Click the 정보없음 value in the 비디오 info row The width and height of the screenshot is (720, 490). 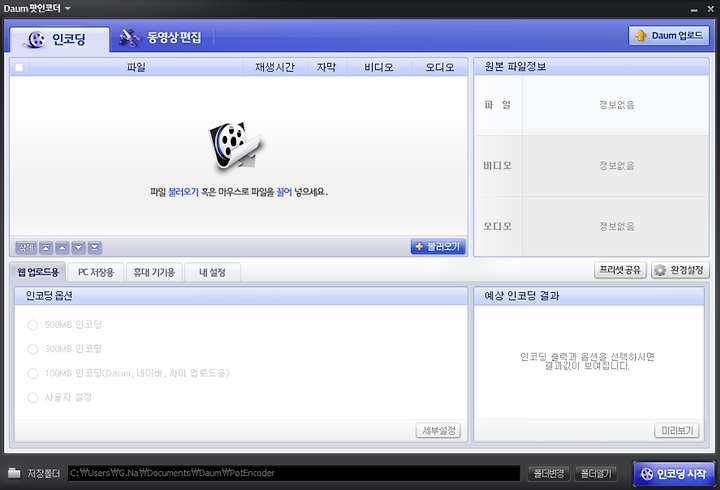616,166
